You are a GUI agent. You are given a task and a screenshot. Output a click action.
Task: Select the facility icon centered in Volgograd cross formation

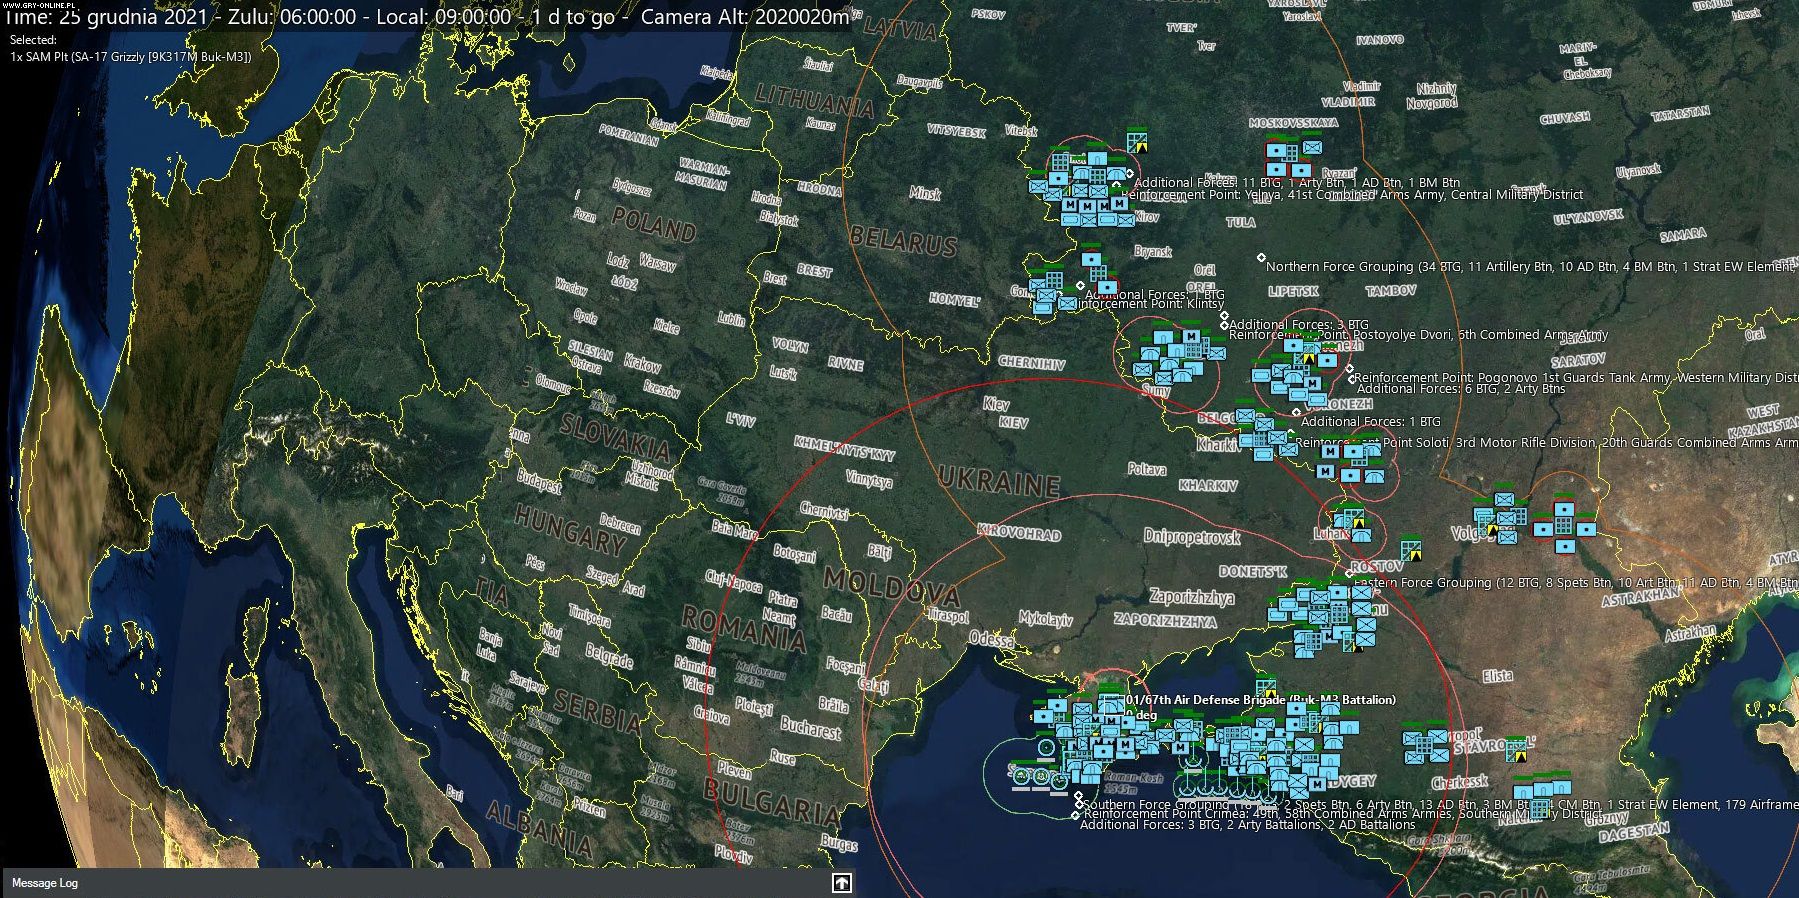1564,527
